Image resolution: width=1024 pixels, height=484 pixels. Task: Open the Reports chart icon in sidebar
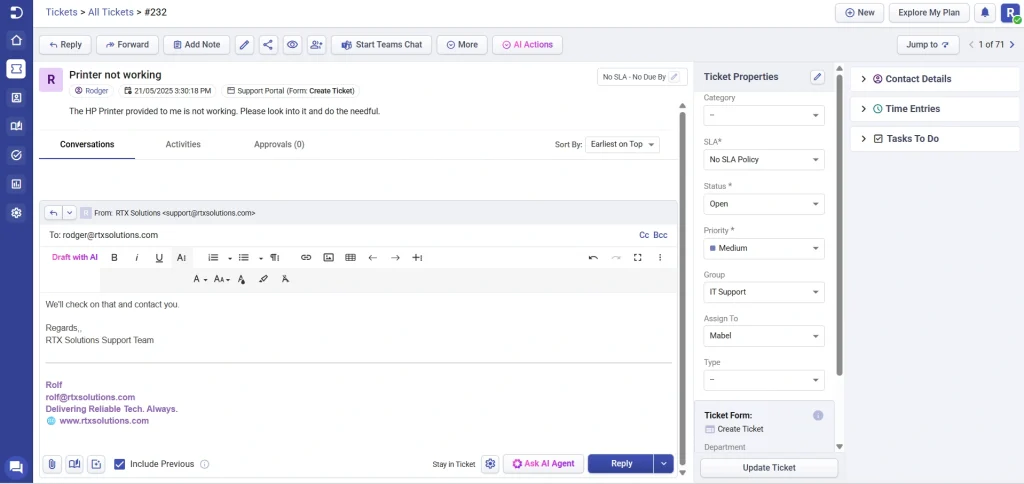16,184
